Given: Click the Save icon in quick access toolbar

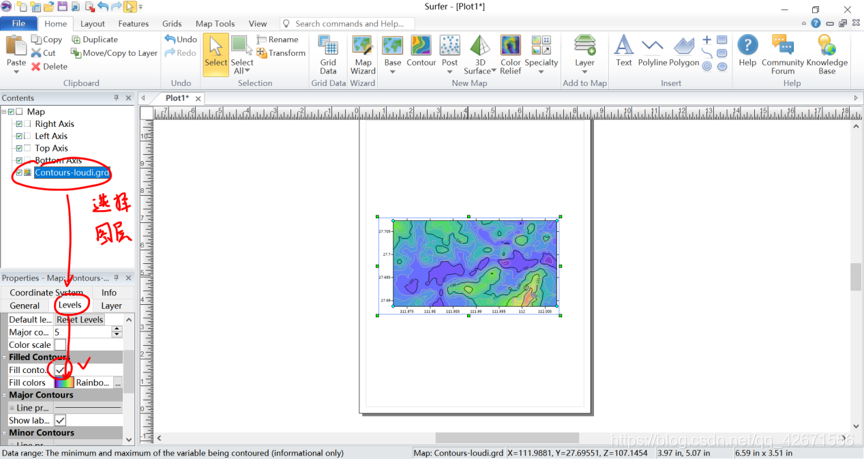Looking at the screenshot, I should pyautogui.click(x=62, y=7).
